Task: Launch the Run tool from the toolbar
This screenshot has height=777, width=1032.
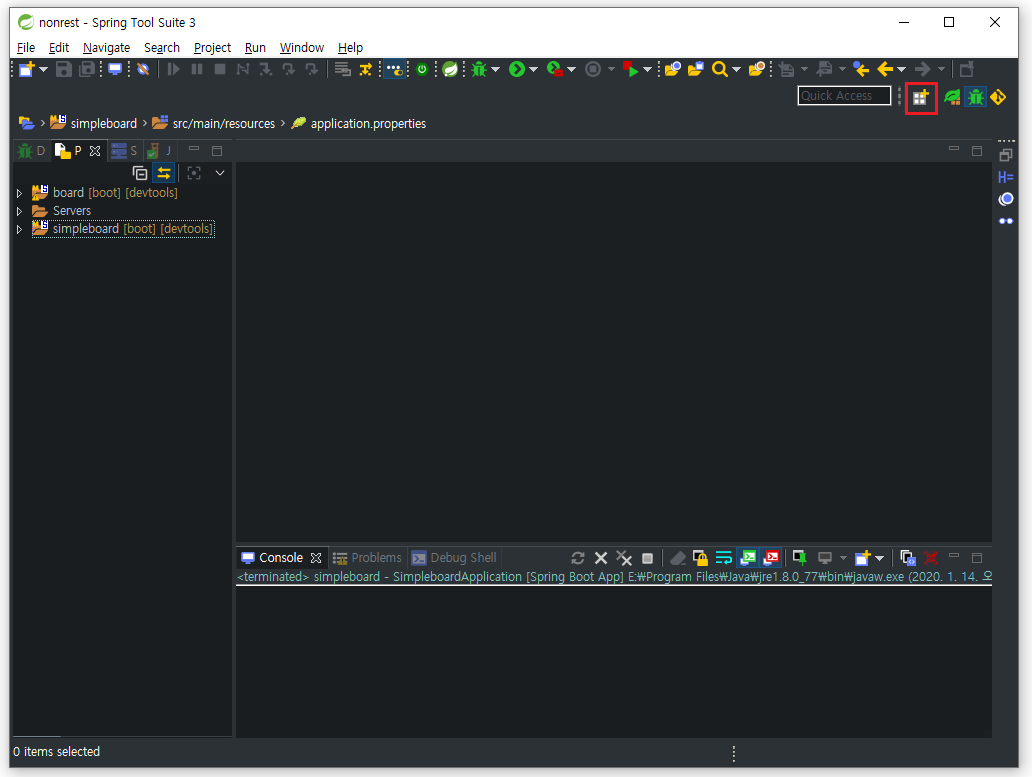Action: (x=516, y=69)
